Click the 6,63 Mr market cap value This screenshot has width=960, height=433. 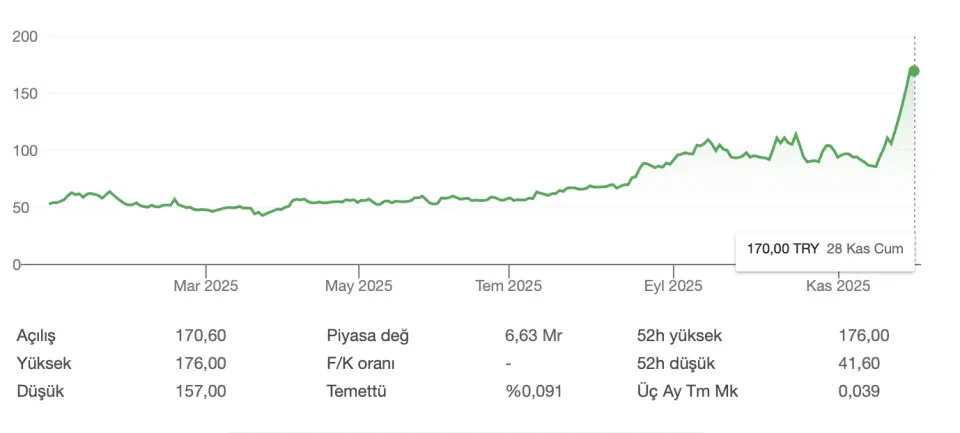click(534, 336)
